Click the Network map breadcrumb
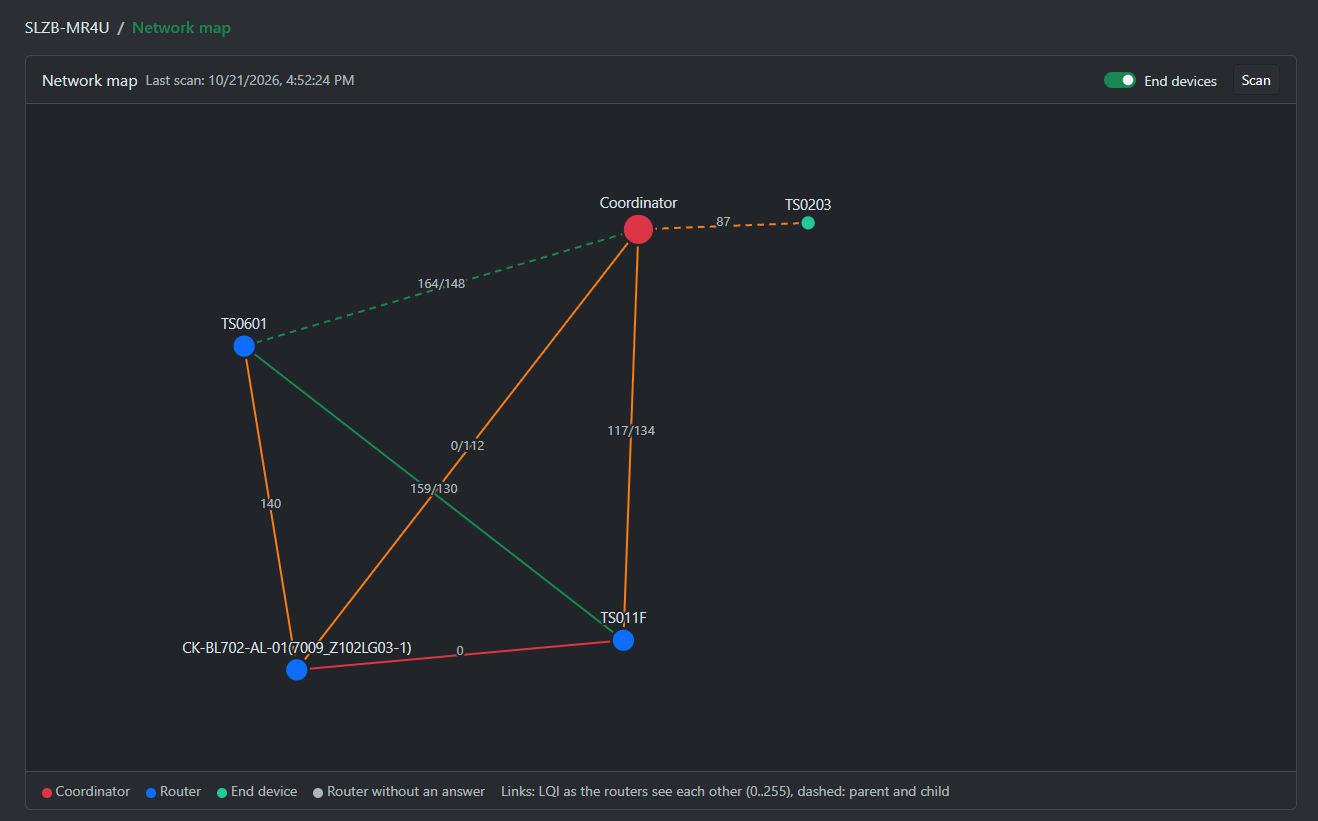This screenshot has width=1318, height=821. (x=181, y=28)
